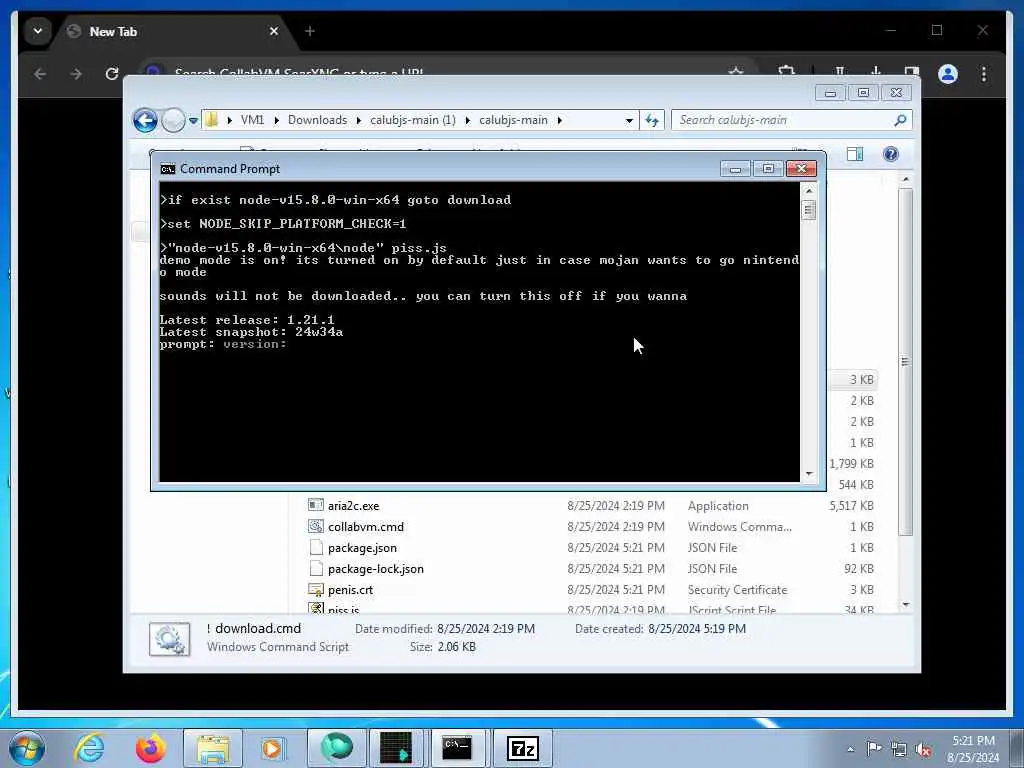This screenshot has height=768, width=1024.
Task: Open recent pages dropdown beside Explorer forward button
Action: point(193,121)
